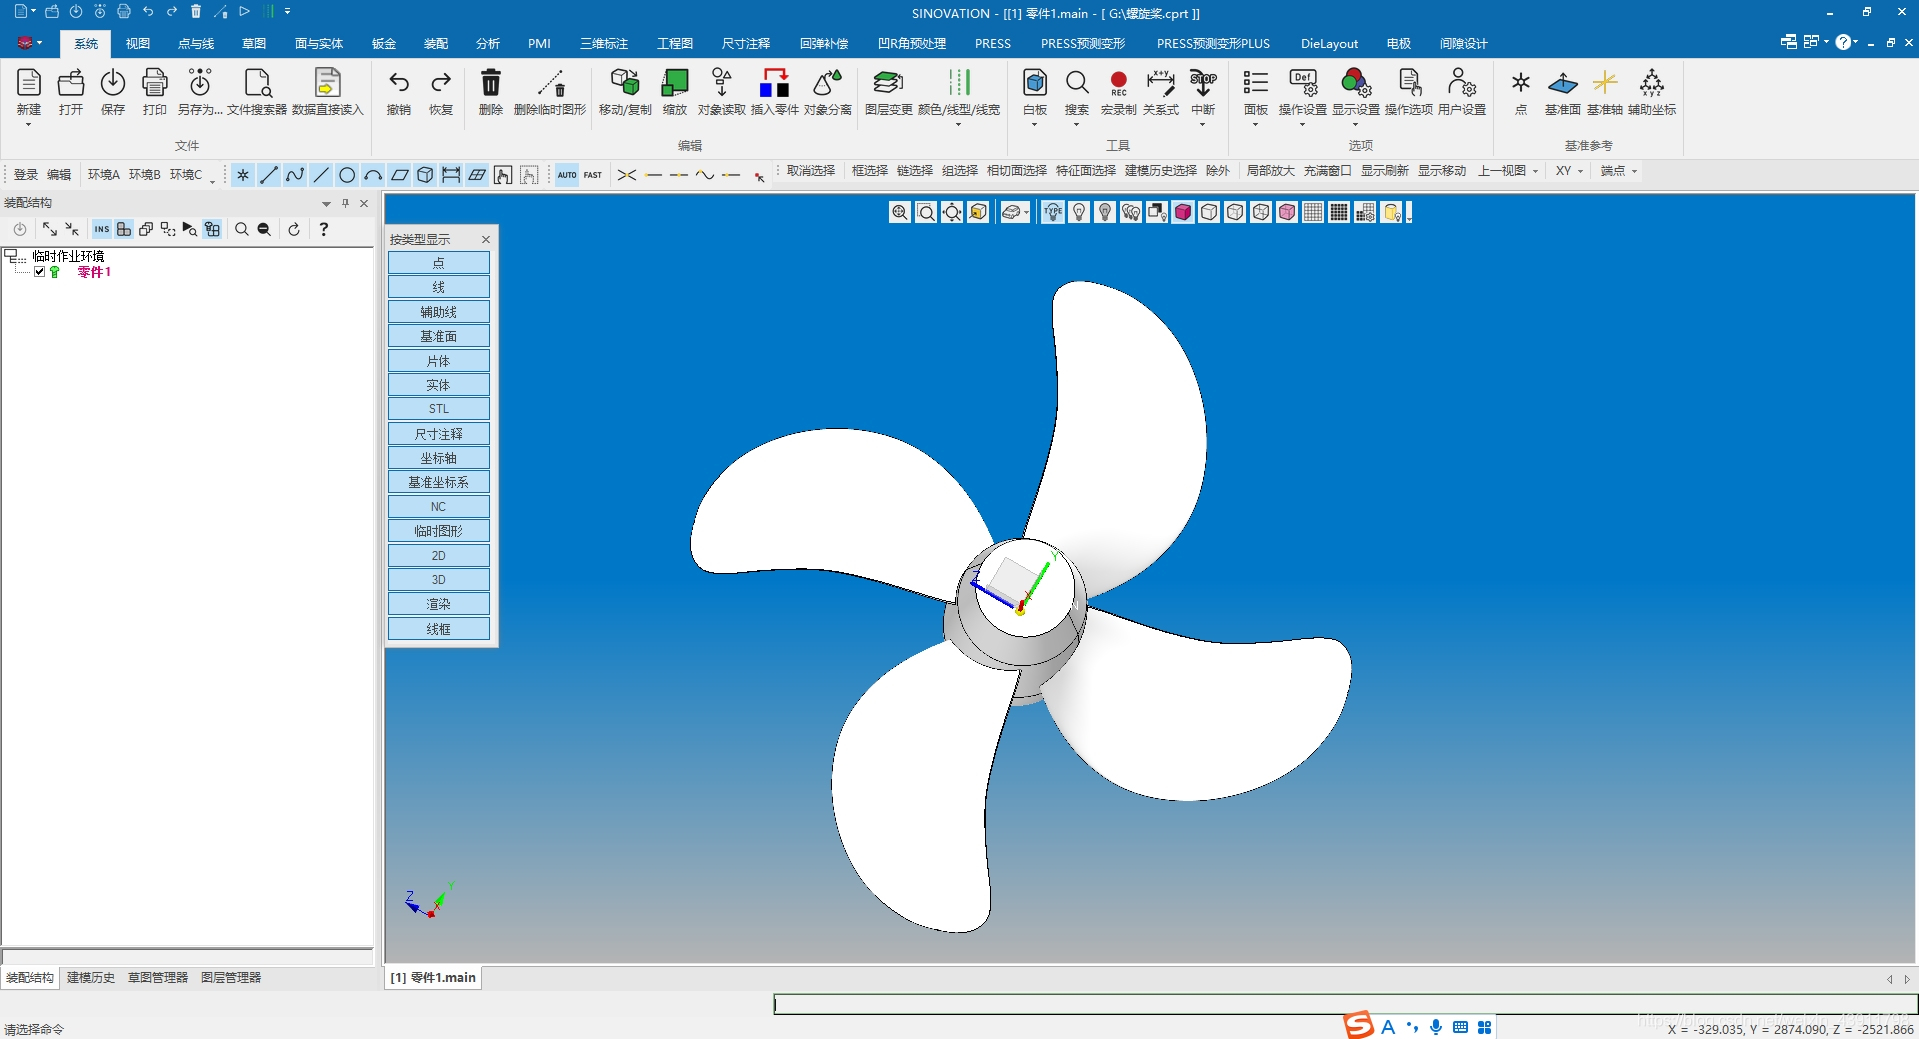The image size is (1919, 1039).
Task: Open 显示设置 display settings icon
Action: pos(1355,83)
